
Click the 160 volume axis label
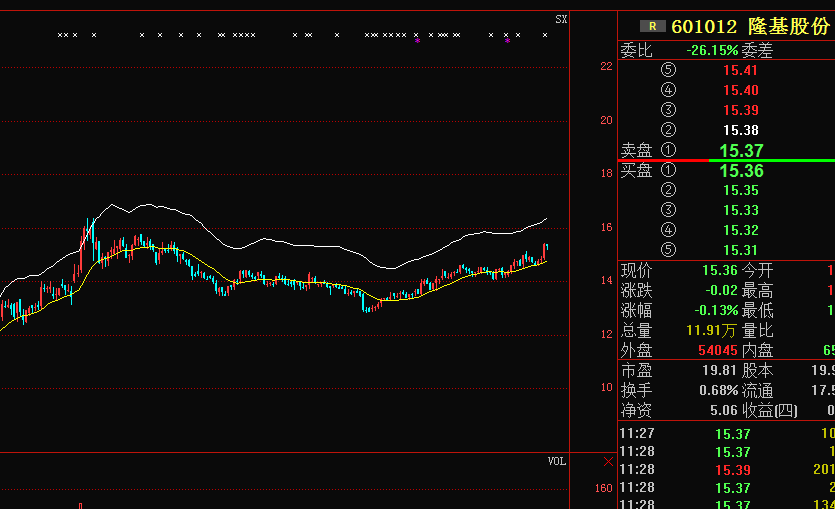(x=603, y=488)
